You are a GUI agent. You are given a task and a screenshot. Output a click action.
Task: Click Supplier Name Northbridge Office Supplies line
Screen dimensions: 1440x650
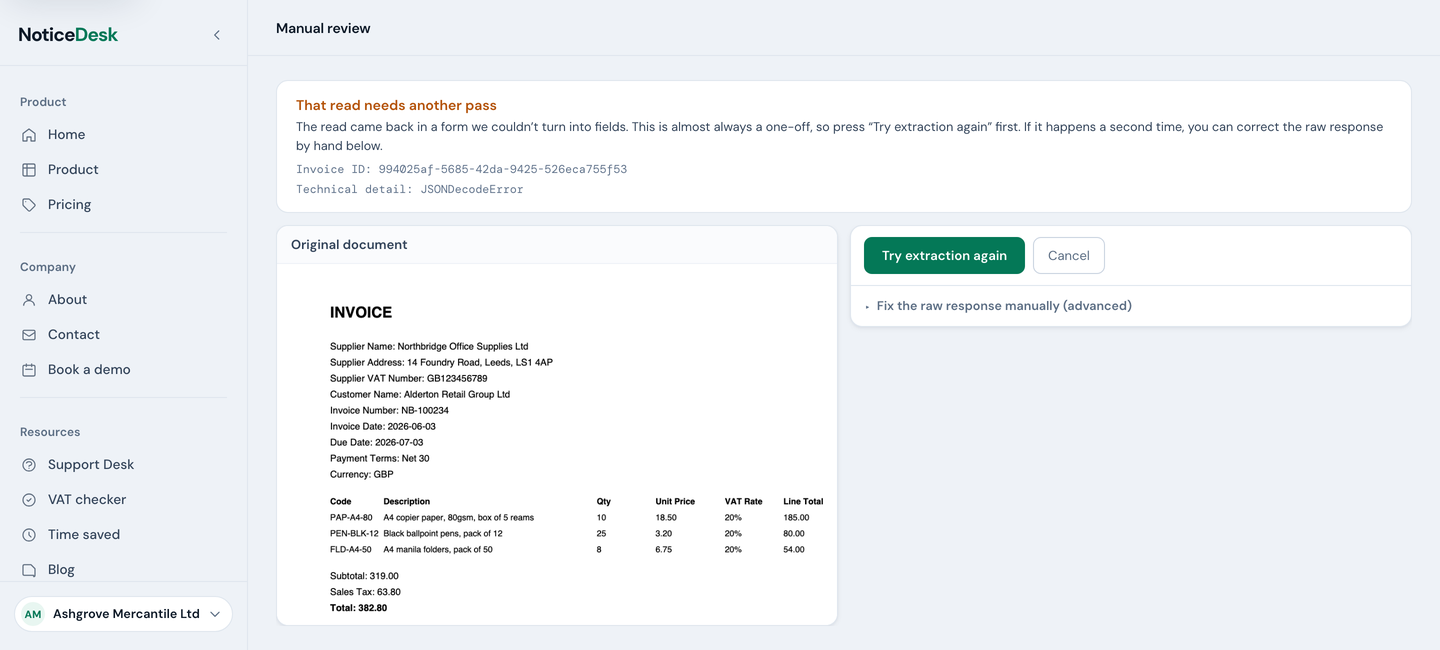429,346
